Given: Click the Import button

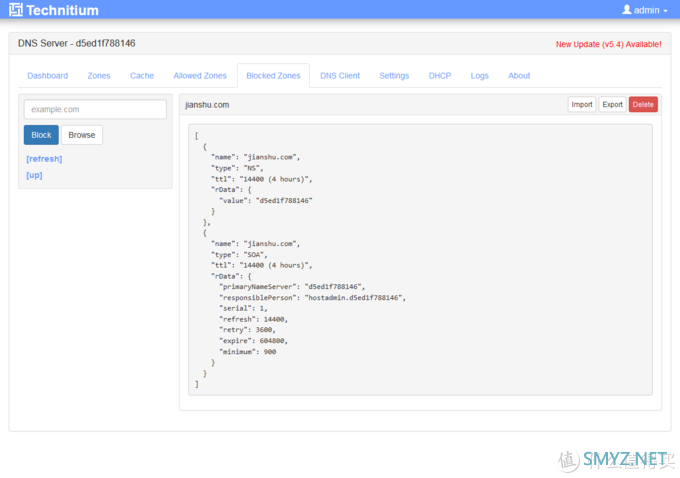Looking at the screenshot, I should [582, 105].
